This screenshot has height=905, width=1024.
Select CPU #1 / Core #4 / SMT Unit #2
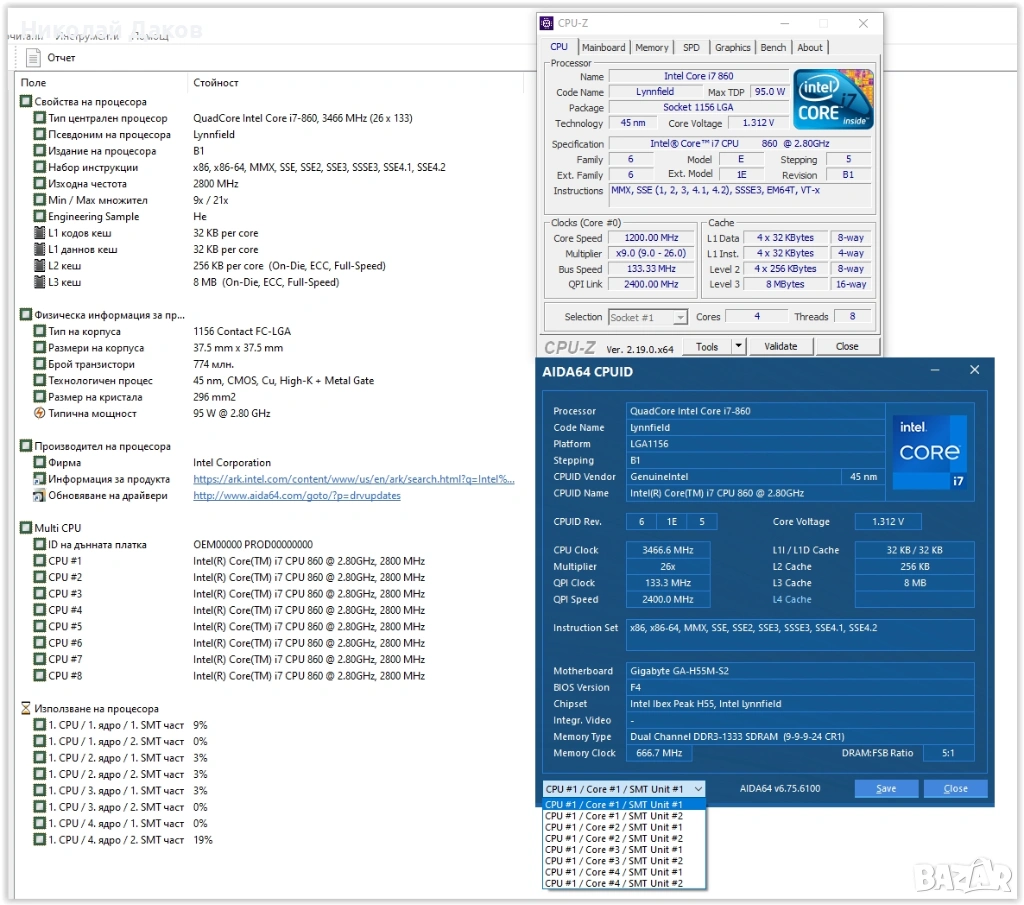click(614, 883)
